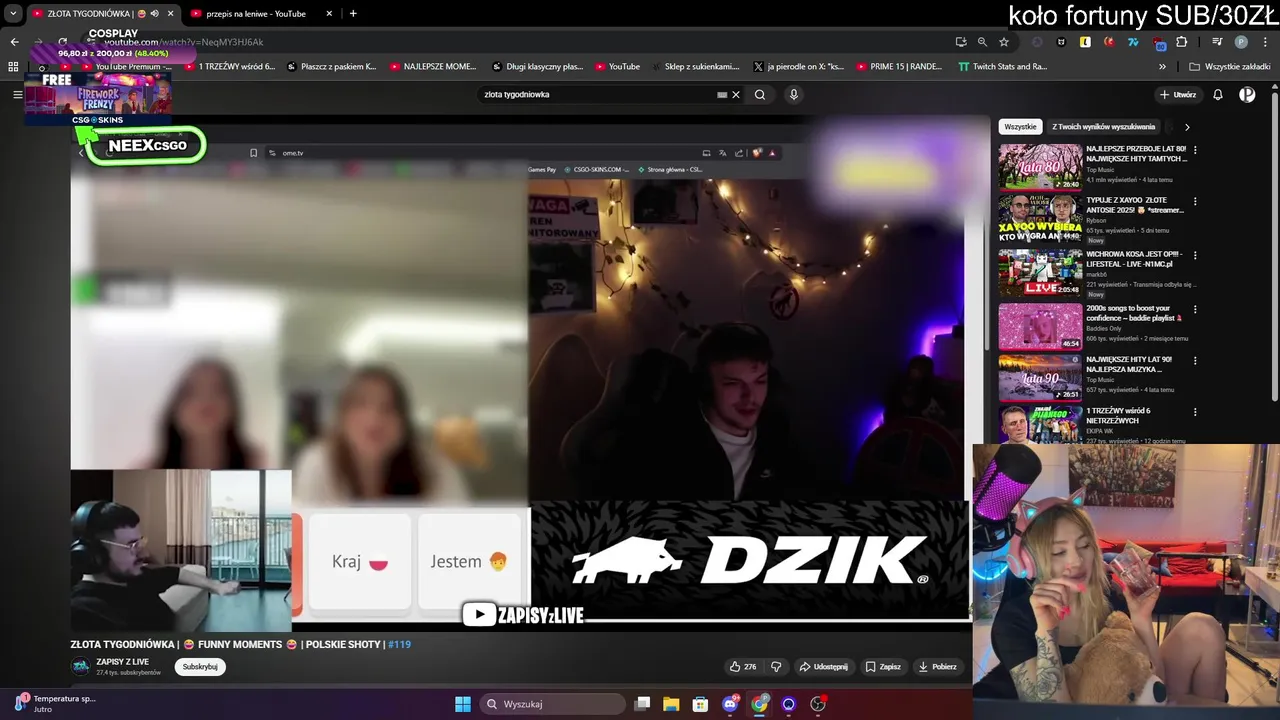
Task: Open options menu for WICHROWA KOSA video
Action: click(x=1195, y=255)
